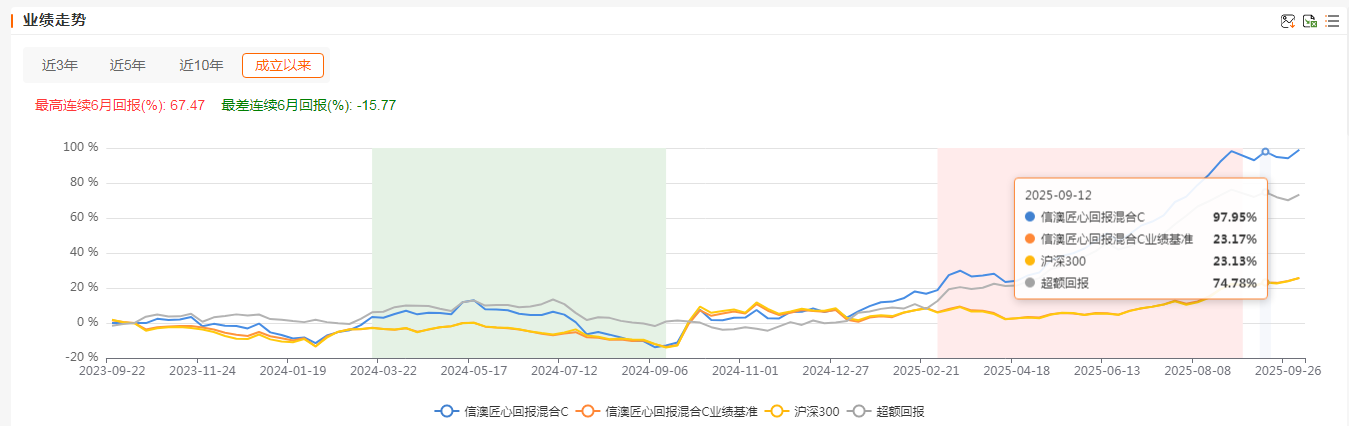
Task: Toggle 信澳匡心回报混合C业绩基准 legend label
Action: pyautogui.click(x=681, y=411)
